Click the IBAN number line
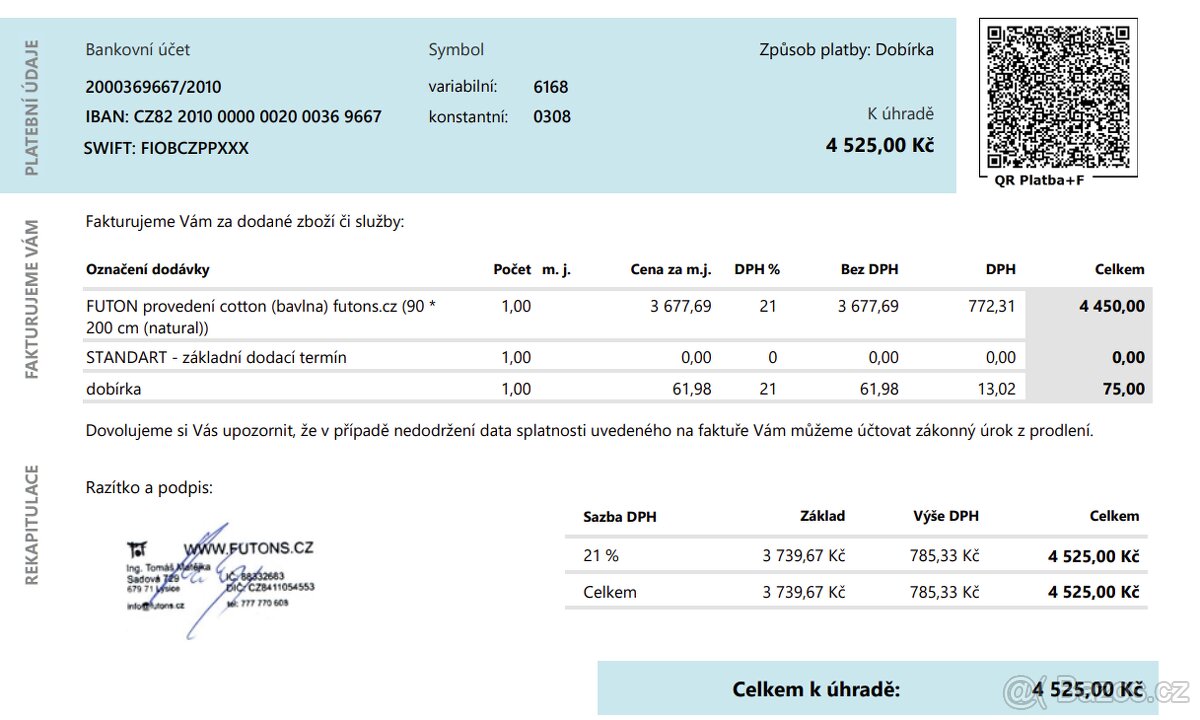The height and width of the screenshot is (720, 1200). coord(233,117)
